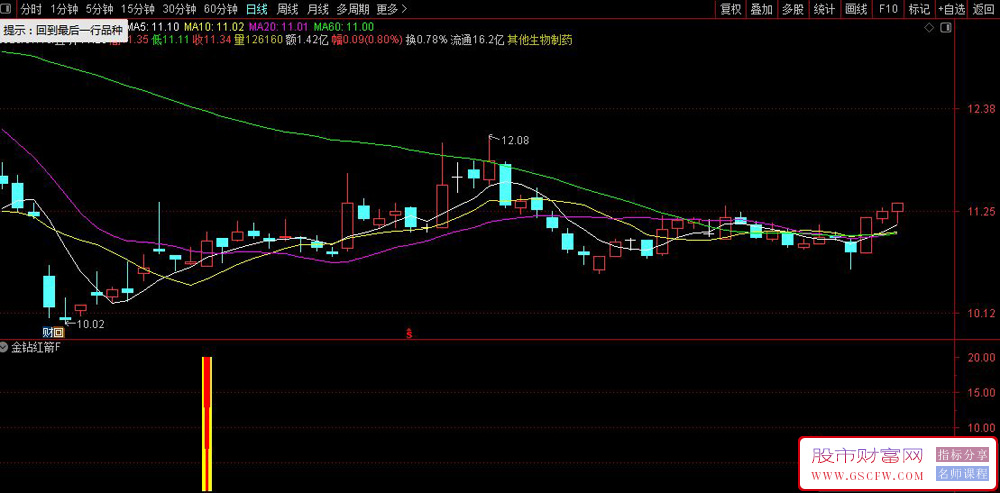This screenshot has width=1000, height=493.
Task: Click the 标记 mark button
Action: [x=919, y=9]
